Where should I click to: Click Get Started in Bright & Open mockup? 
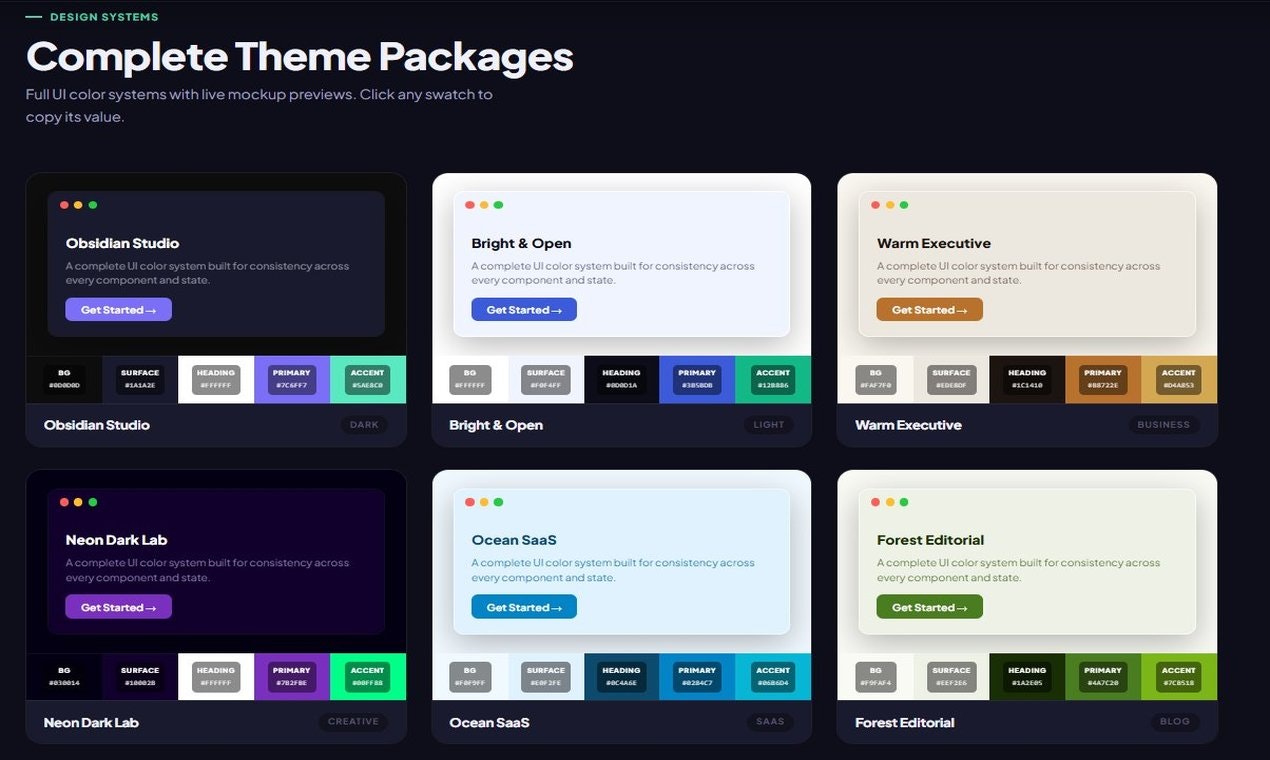tap(523, 309)
